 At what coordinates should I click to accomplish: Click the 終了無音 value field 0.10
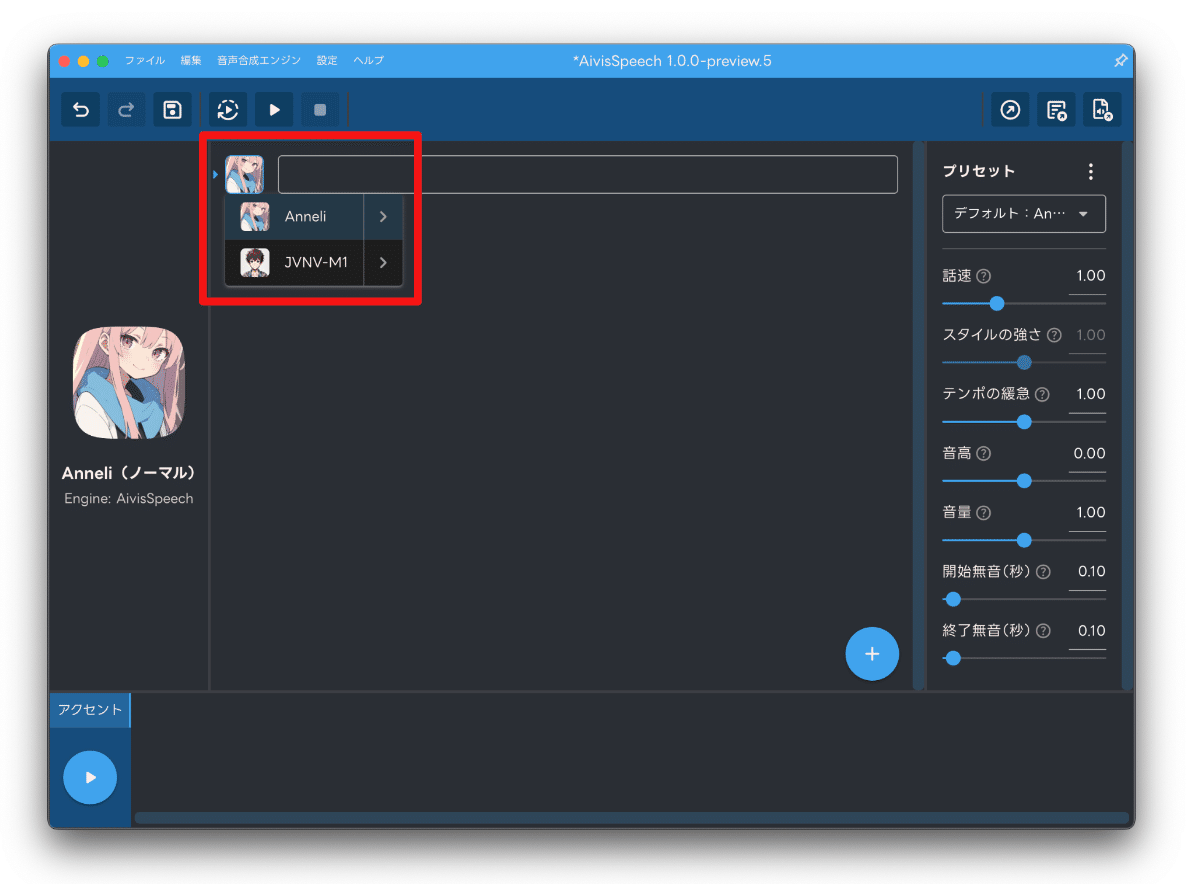(1088, 631)
